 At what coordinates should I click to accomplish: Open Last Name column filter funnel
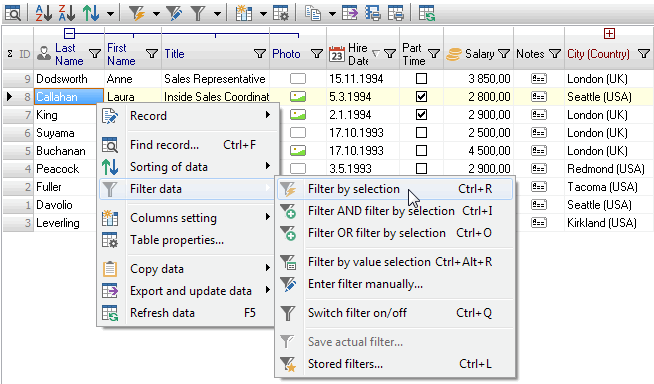pyautogui.click(x=95, y=54)
